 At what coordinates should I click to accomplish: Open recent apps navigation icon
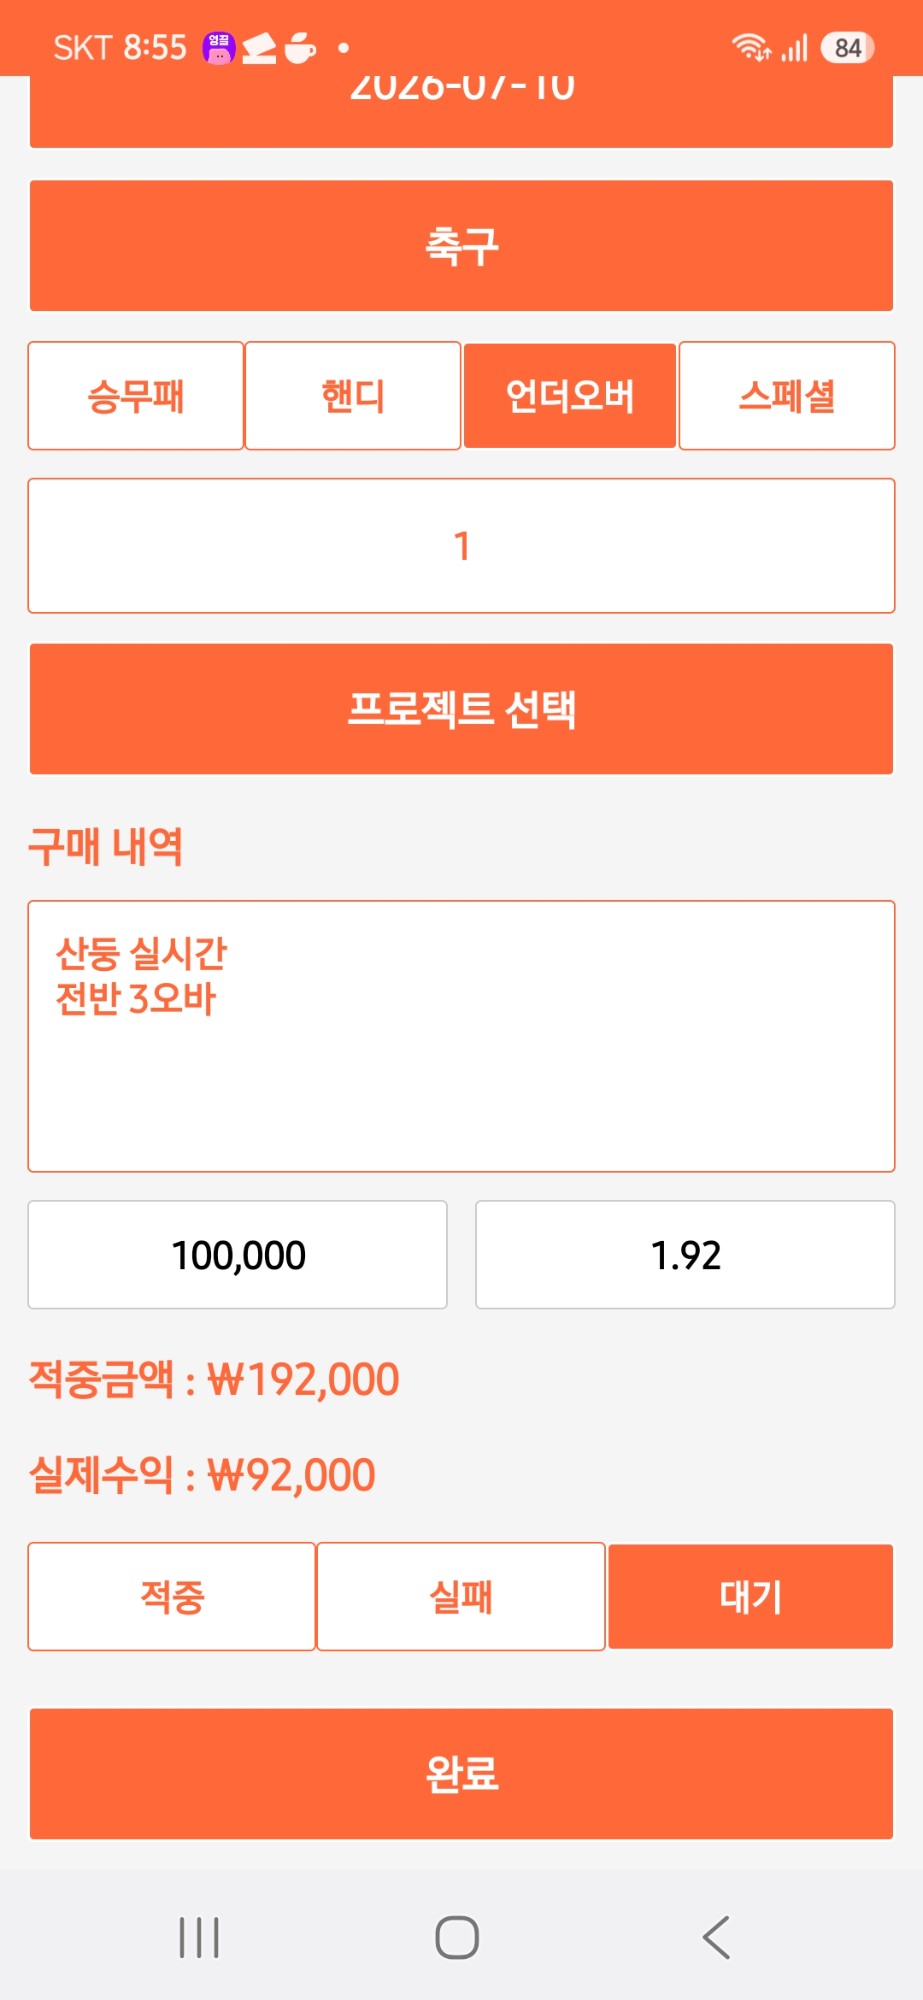pos(199,1937)
